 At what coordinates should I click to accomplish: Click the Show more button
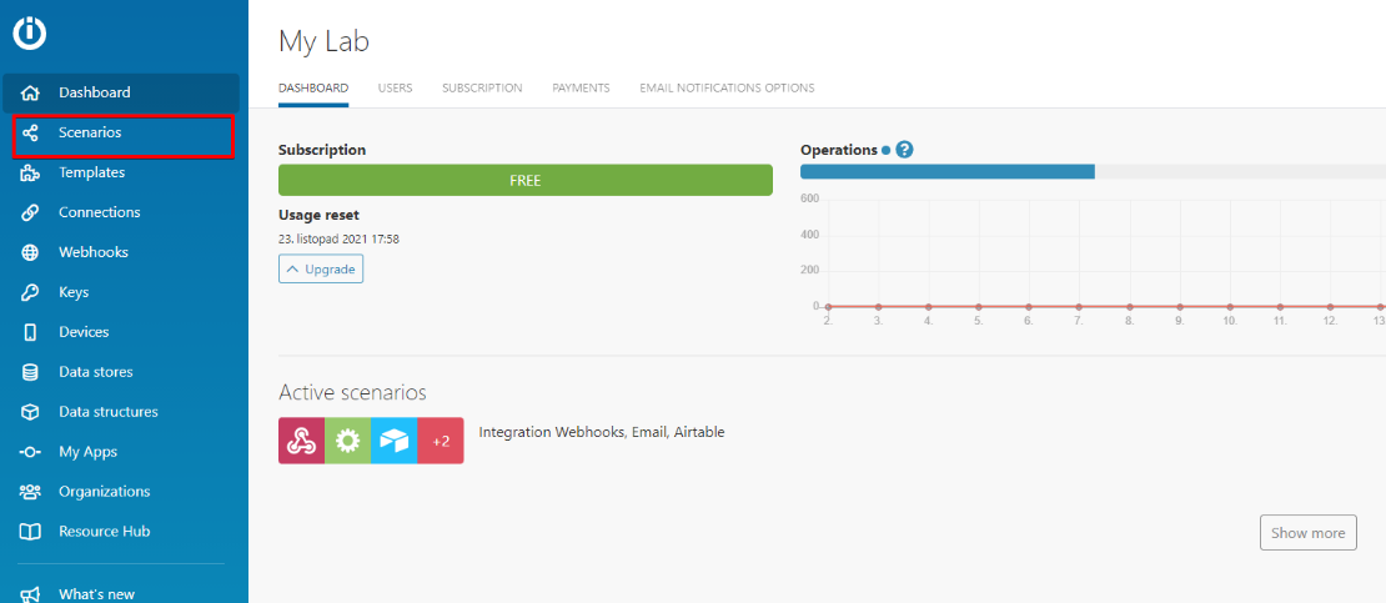tap(1307, 533)
